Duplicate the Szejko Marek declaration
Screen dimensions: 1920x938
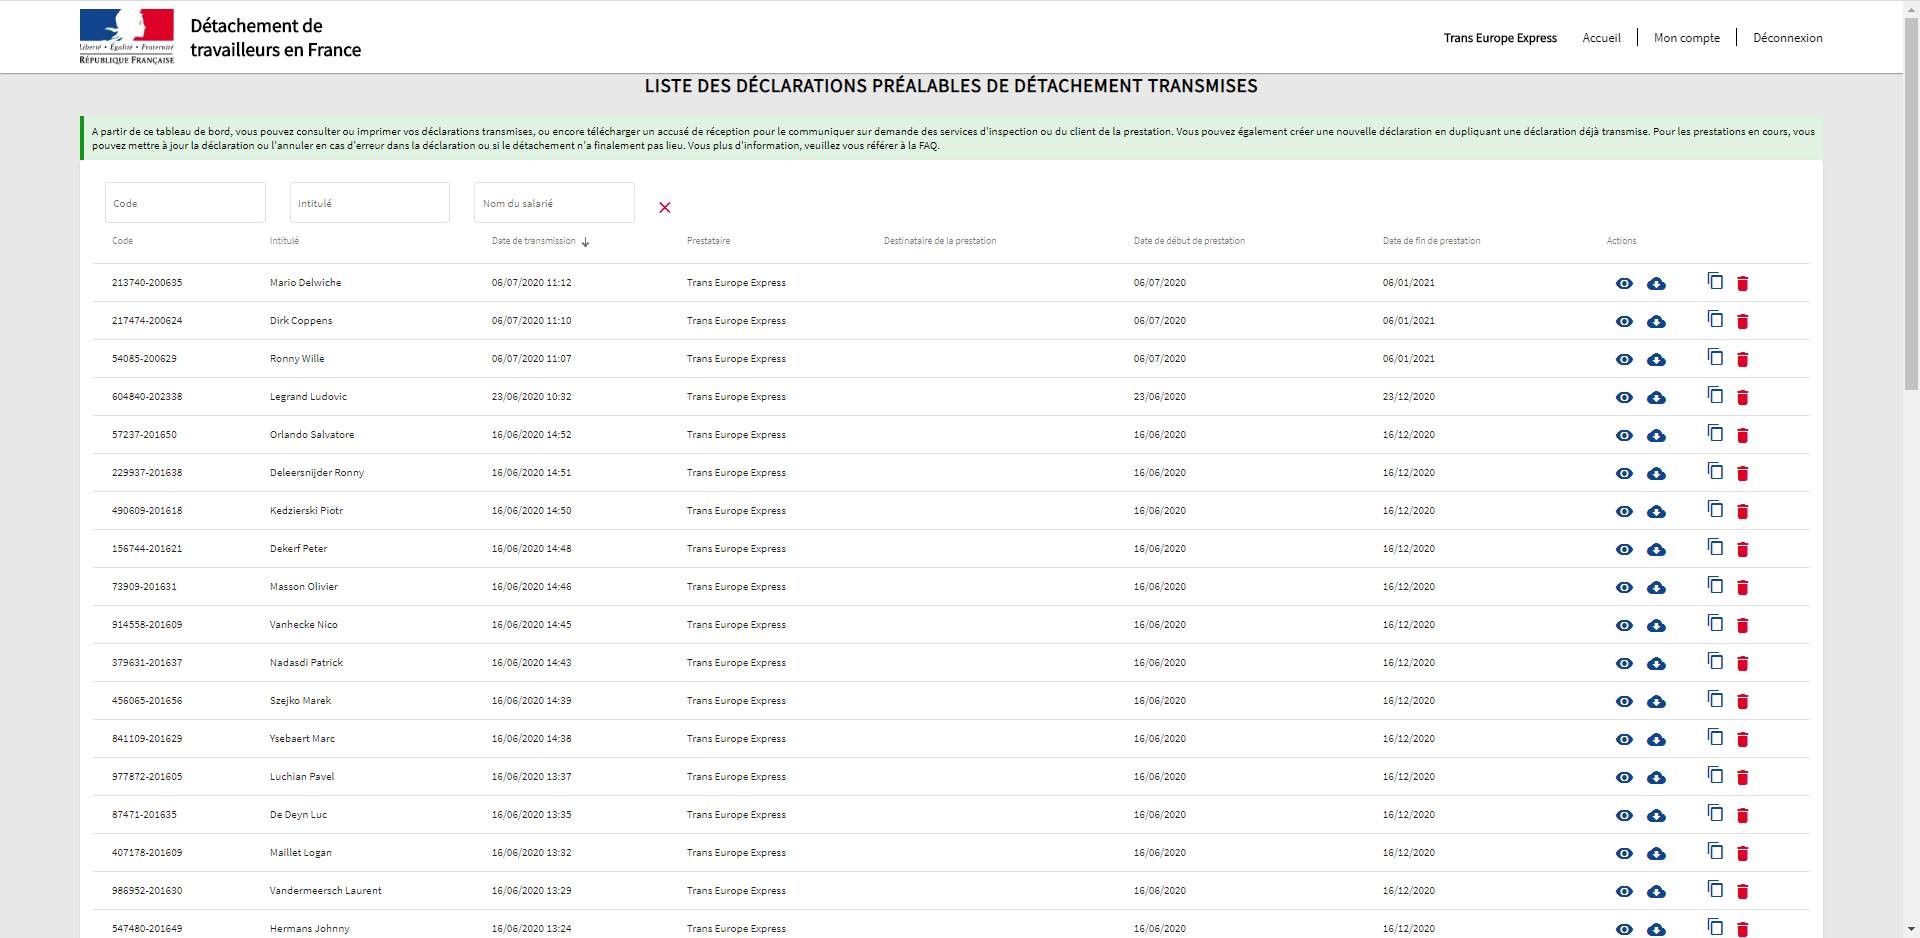[1715, 699]
